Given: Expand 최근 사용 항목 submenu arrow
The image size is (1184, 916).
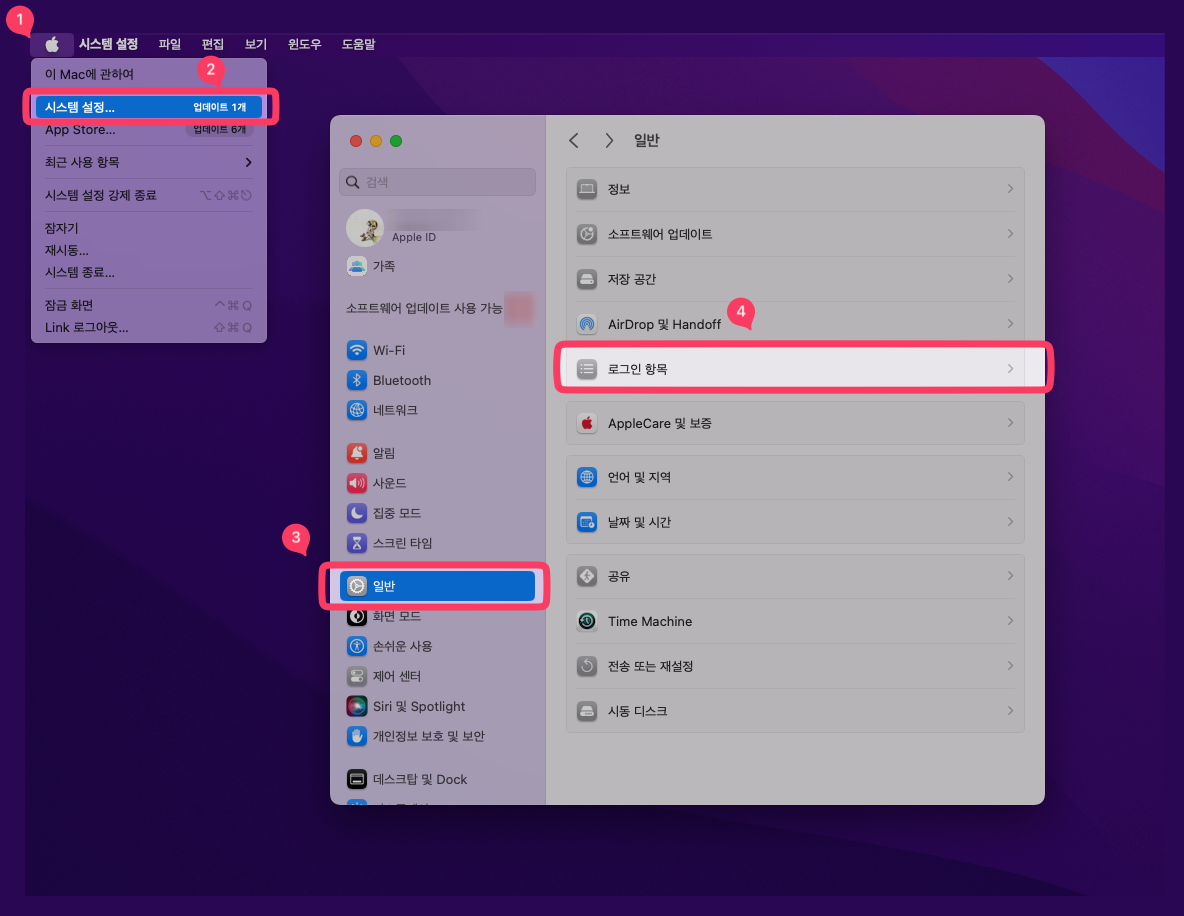Looking at the screenshot, I should (x=248, y=162).
